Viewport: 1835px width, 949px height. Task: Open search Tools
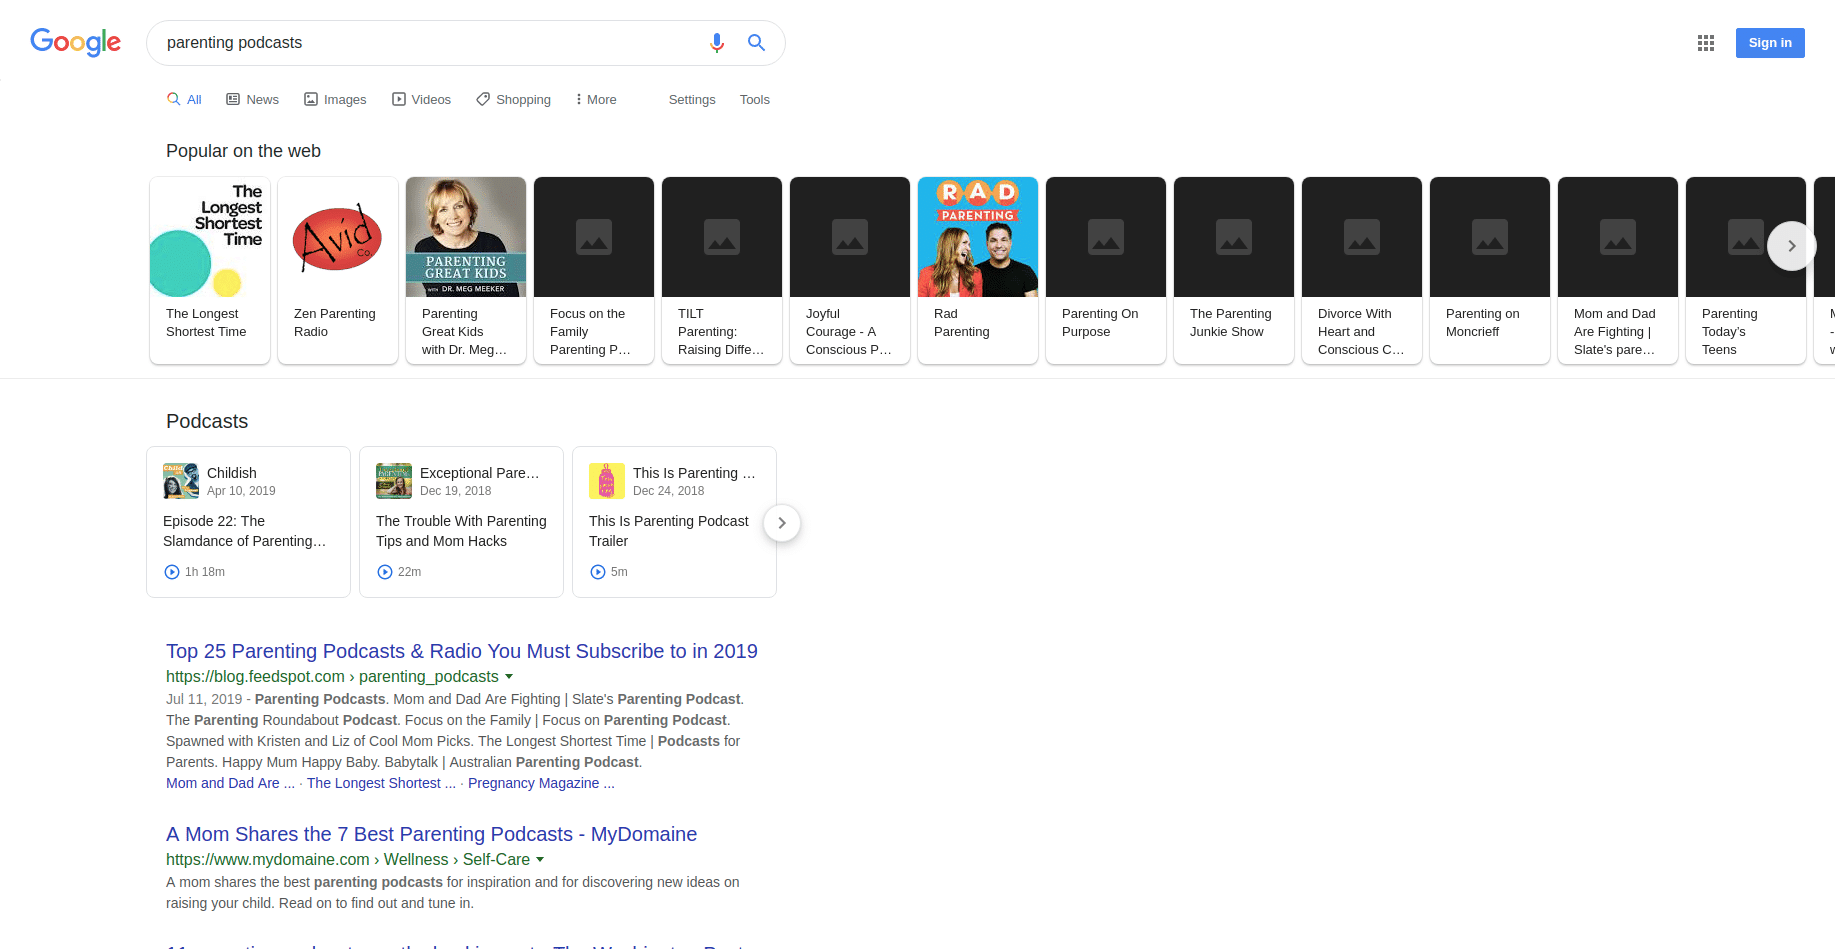[x=755, y=99]
